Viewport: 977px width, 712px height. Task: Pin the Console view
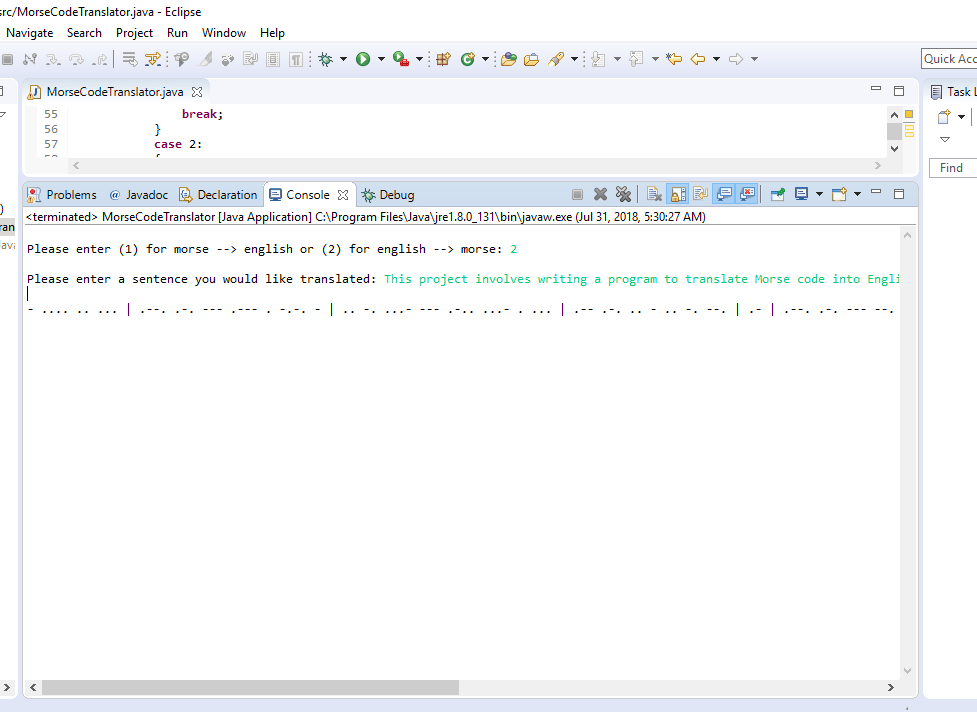point(777,194)
